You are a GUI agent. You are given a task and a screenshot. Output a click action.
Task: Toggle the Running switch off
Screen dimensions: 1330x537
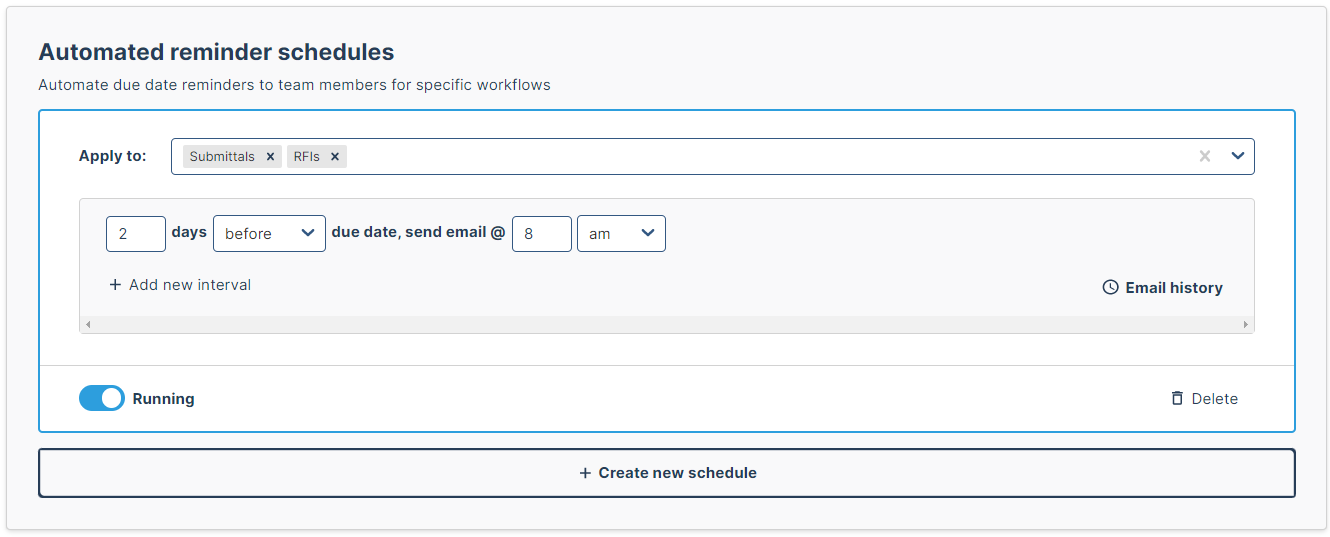tap(102, 398)
